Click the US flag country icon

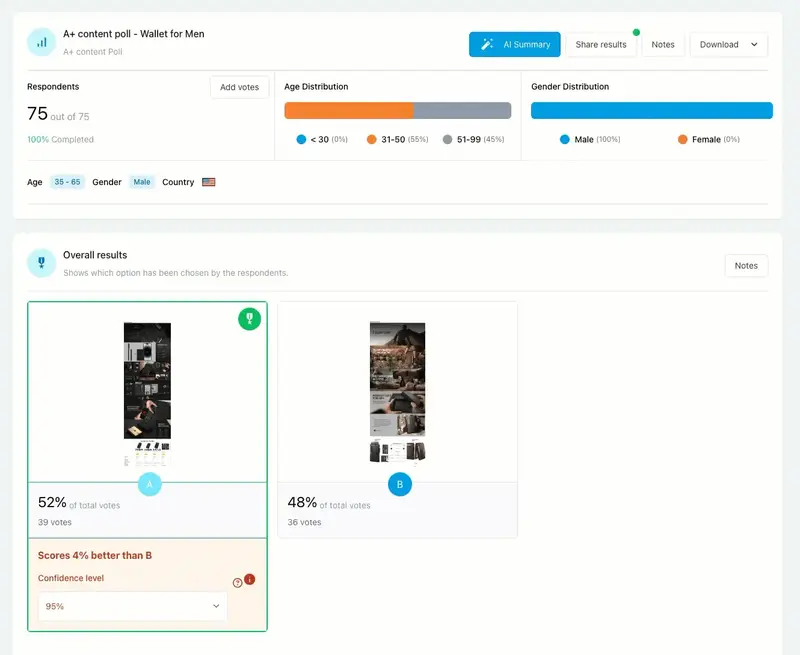pos(209,182)
